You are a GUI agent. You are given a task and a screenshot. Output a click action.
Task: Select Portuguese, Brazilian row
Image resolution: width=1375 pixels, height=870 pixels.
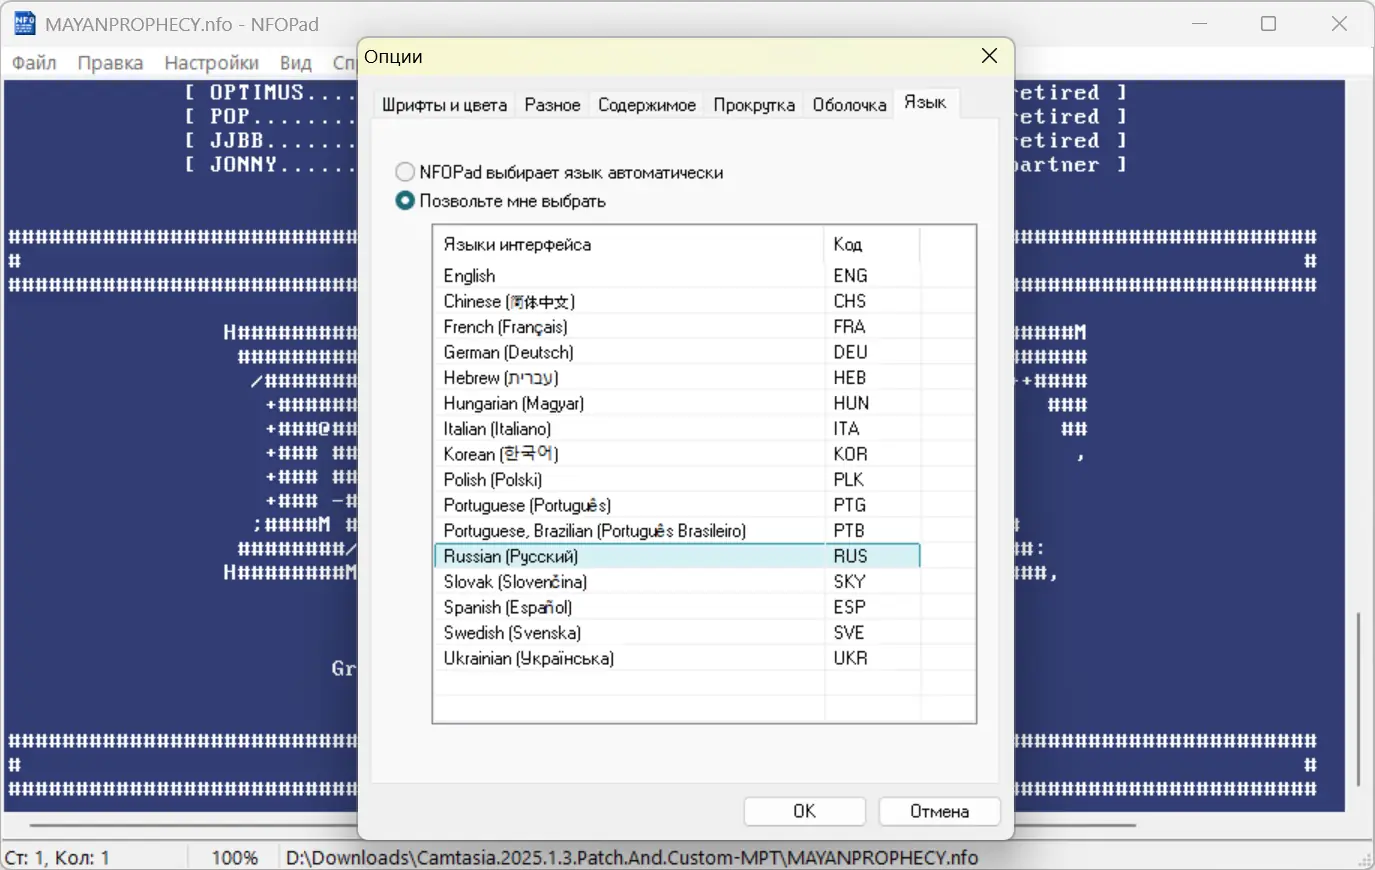pos(677,531)
